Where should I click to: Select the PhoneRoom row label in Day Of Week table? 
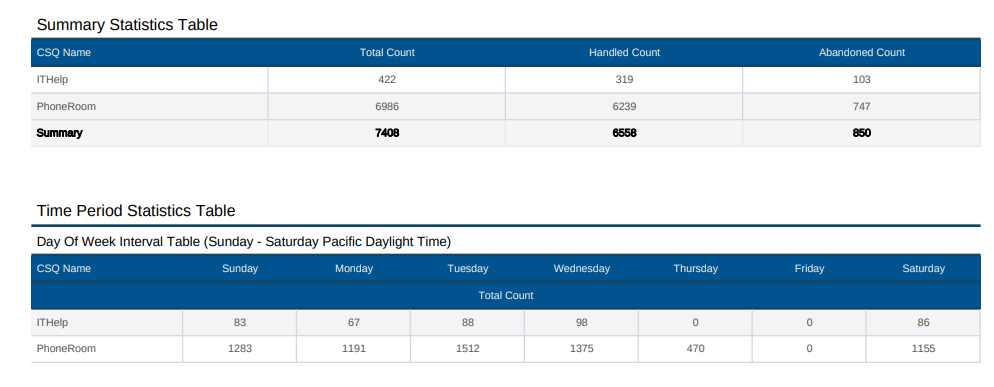(66, 348)
